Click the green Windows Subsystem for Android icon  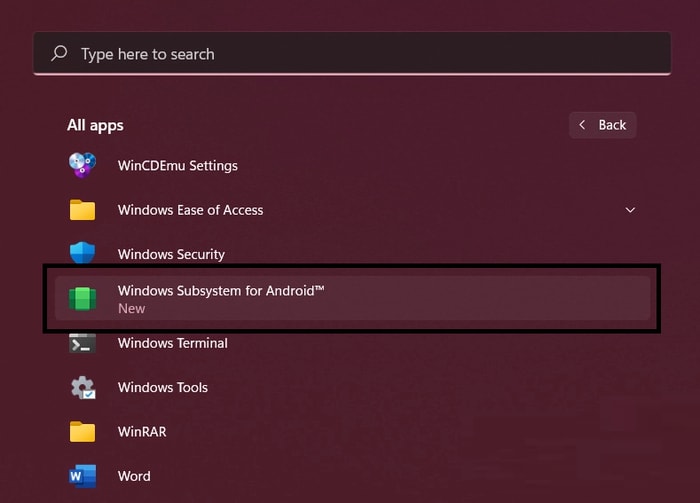coord(82,298)
